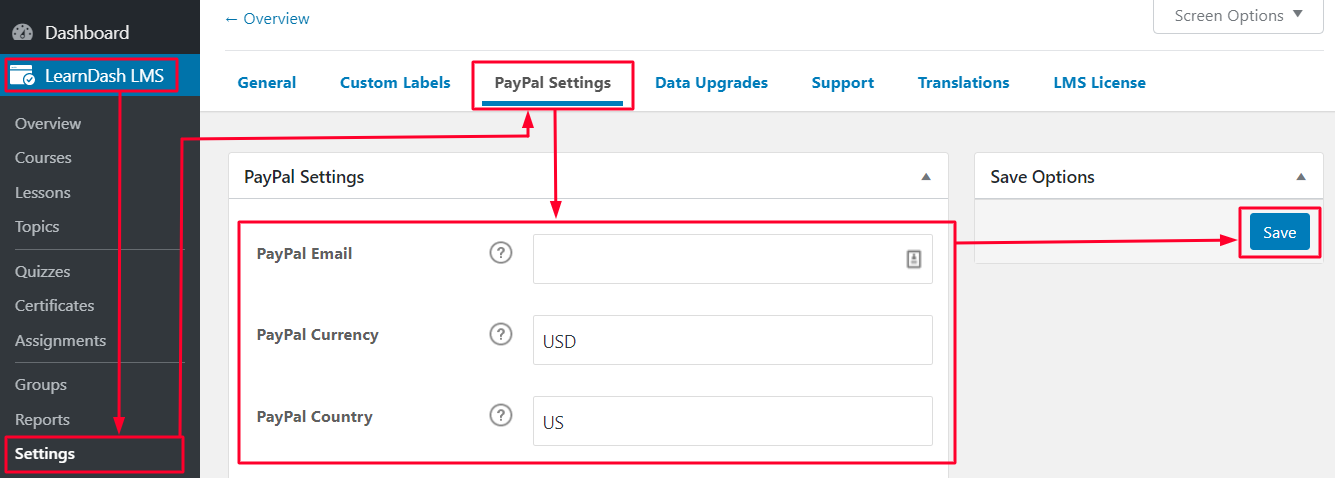
Task: Open the Custom Labels tab
Action: (x=395, y=83)
